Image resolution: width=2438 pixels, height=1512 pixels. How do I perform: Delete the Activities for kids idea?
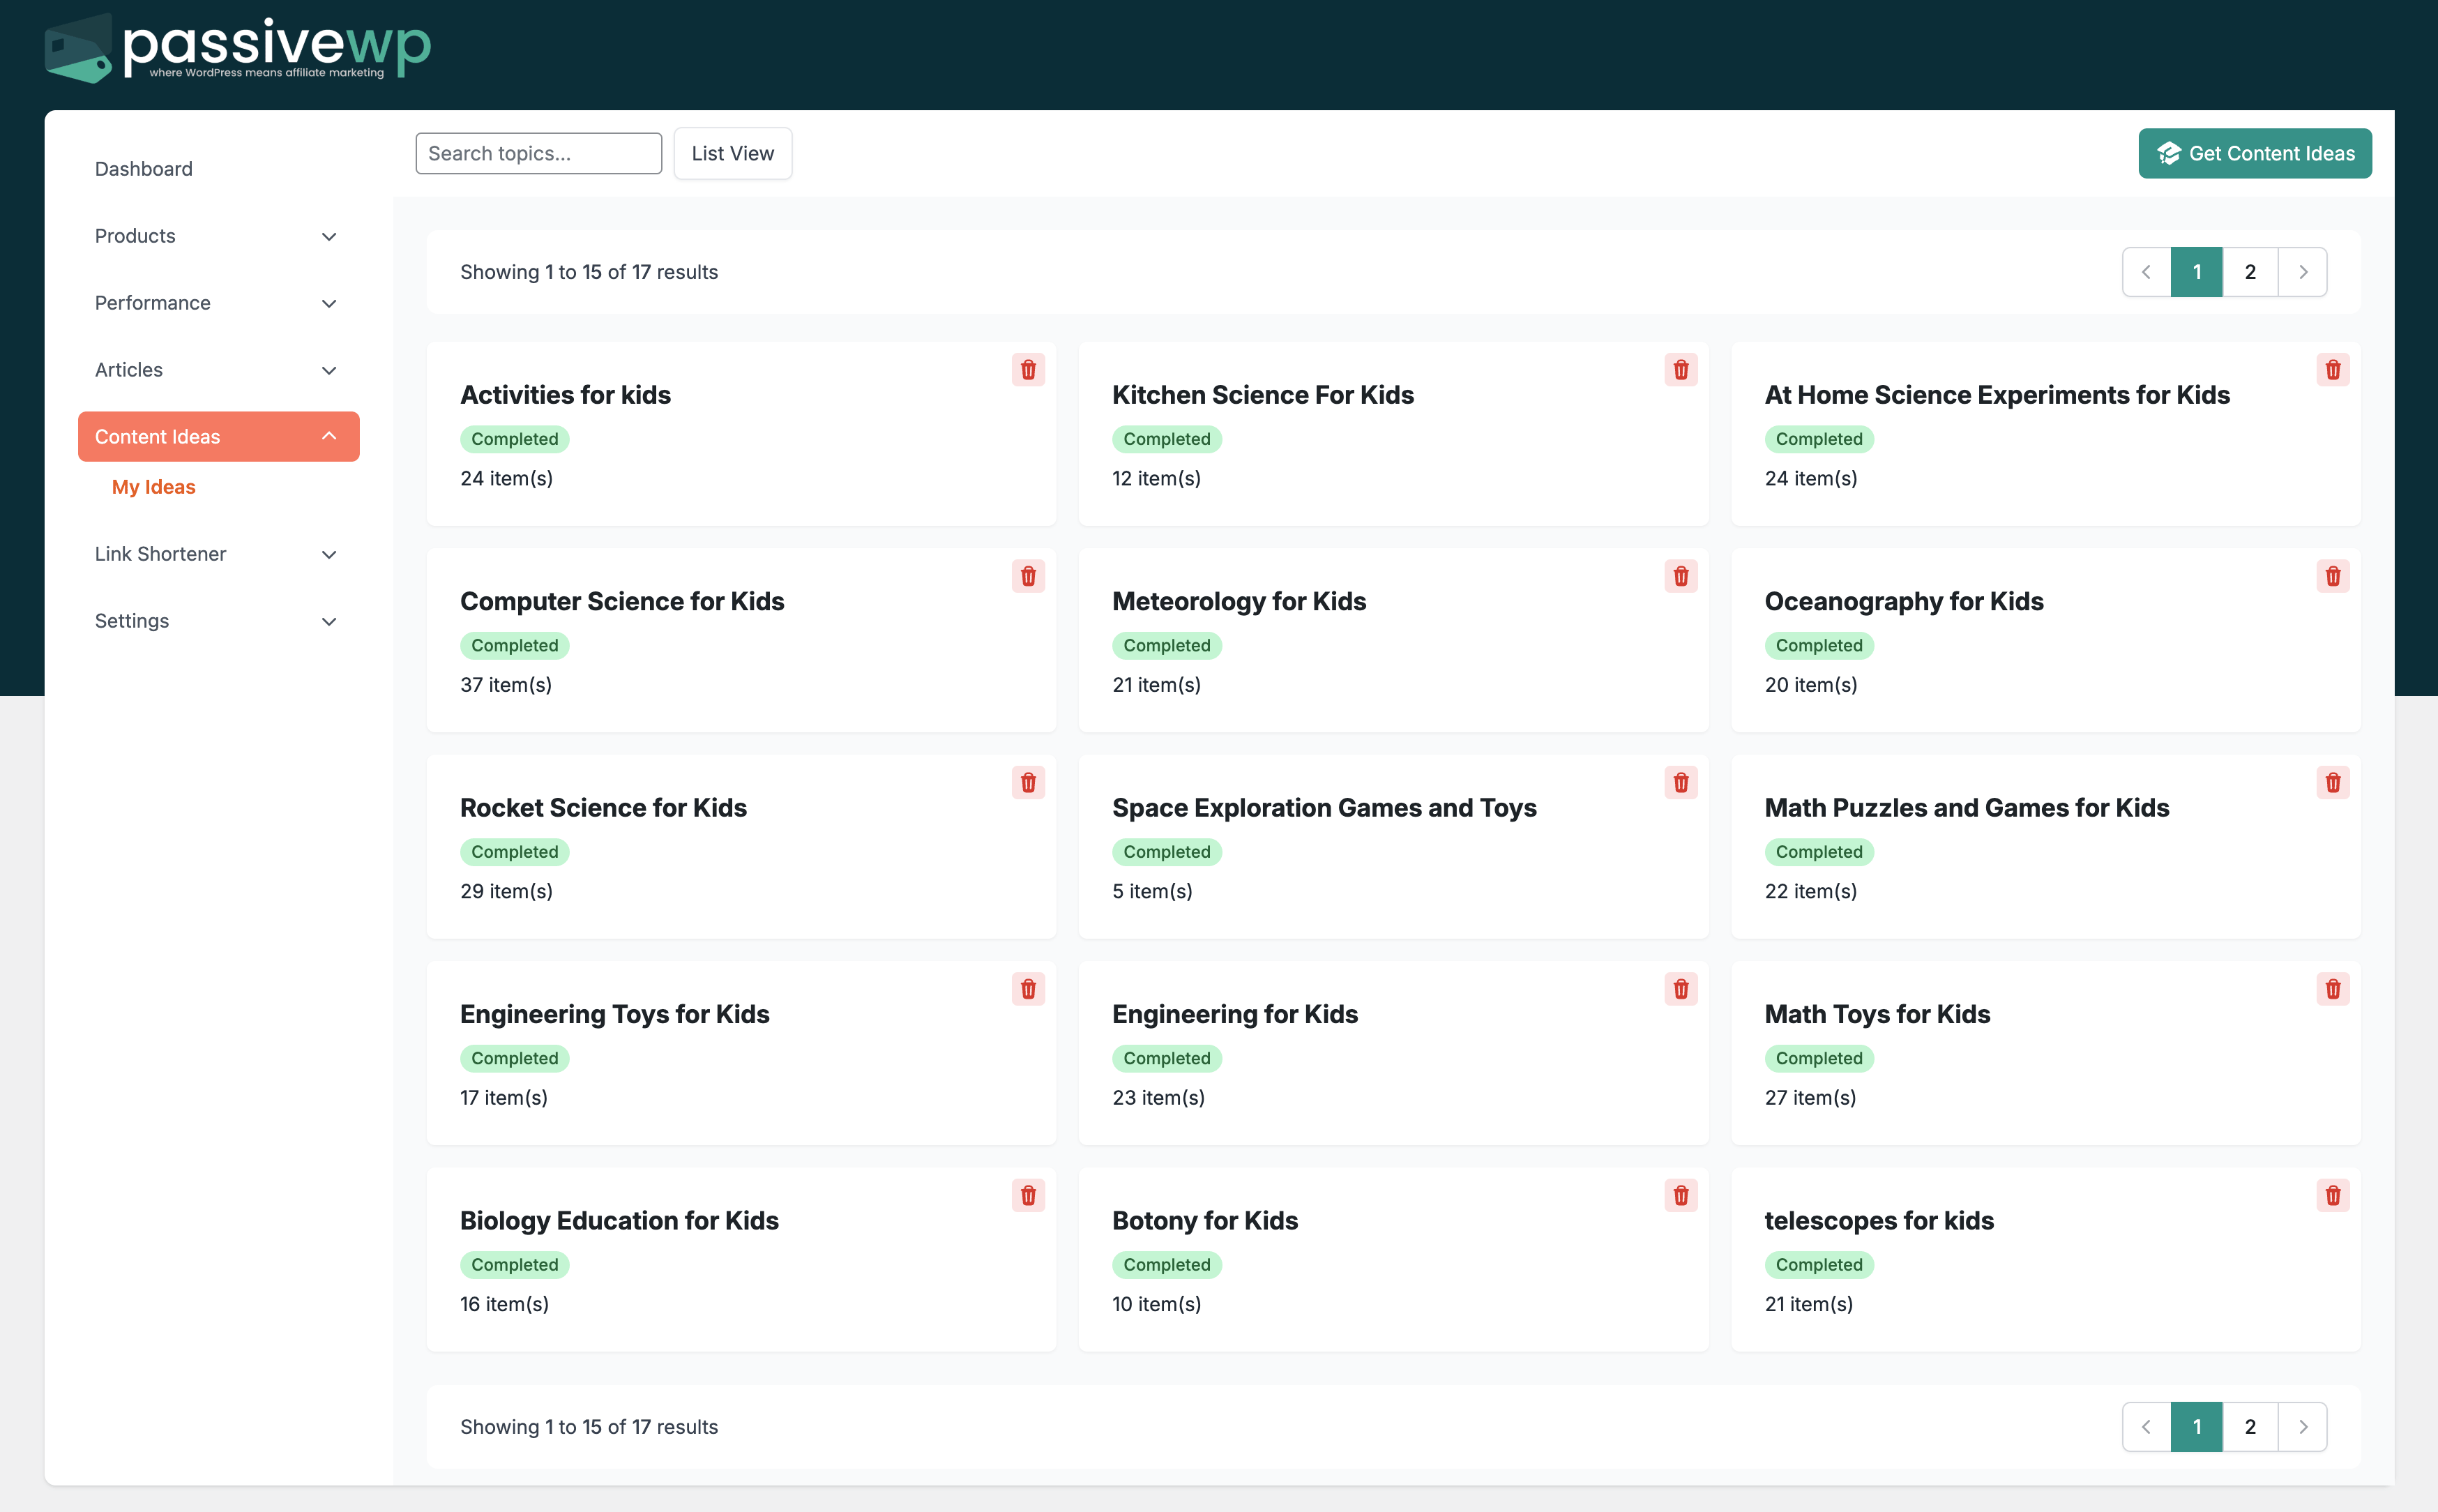point(1028,370)
